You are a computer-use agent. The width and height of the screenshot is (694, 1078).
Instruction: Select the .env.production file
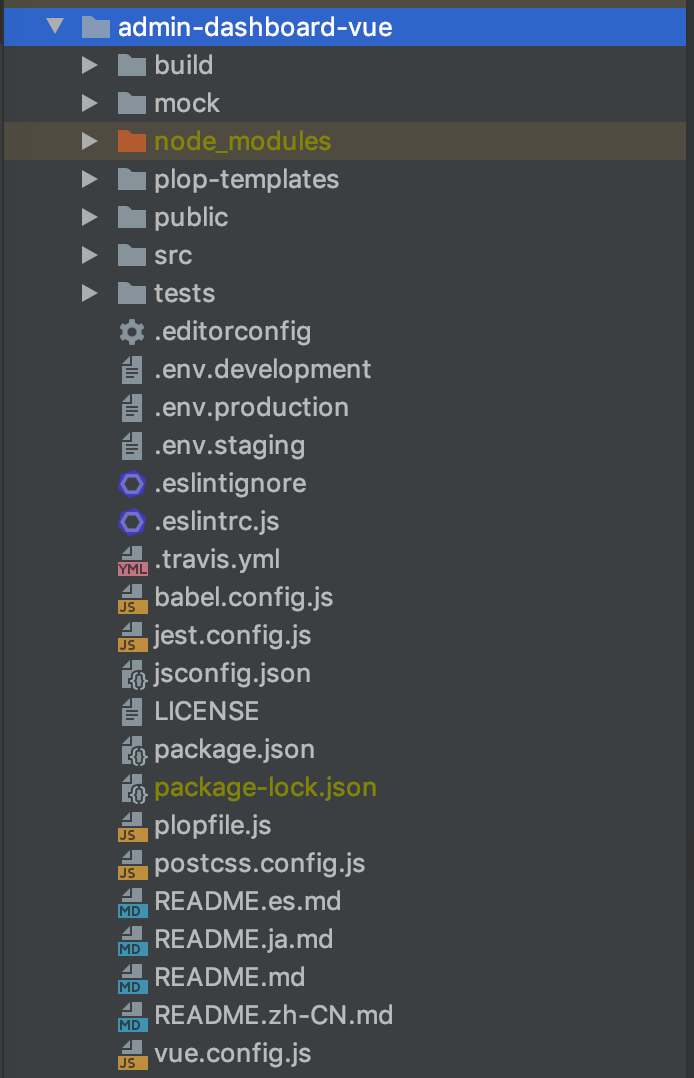(x=251, y=408)
